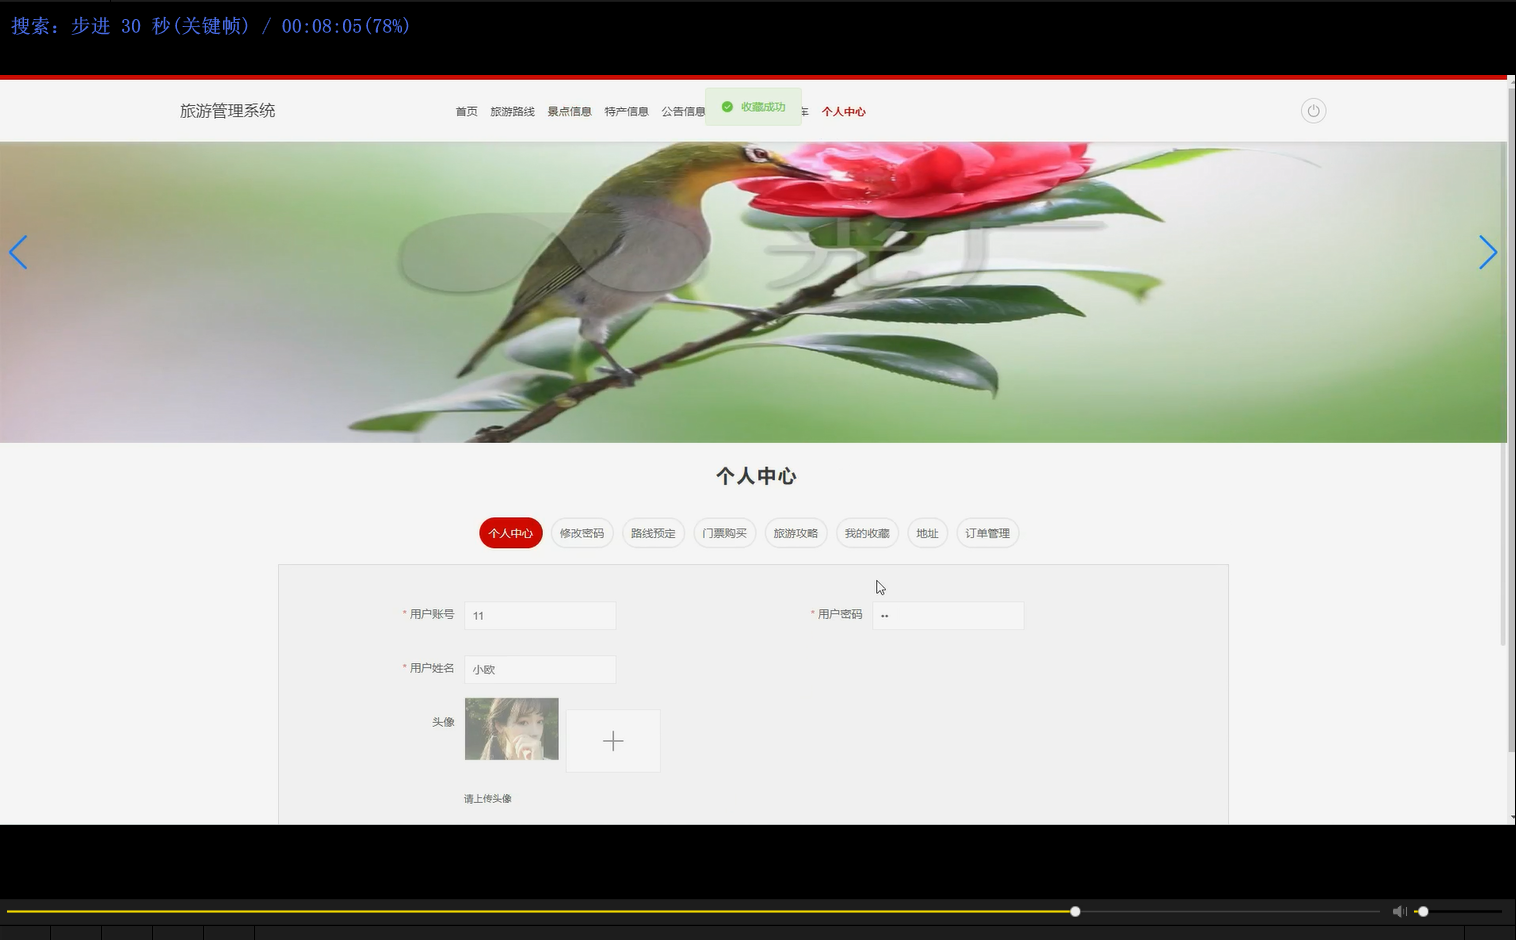This screenshot has height=940, width=1516.
Task: Click the avatar photo thumbnail in 头像 field
Action: 511,729
